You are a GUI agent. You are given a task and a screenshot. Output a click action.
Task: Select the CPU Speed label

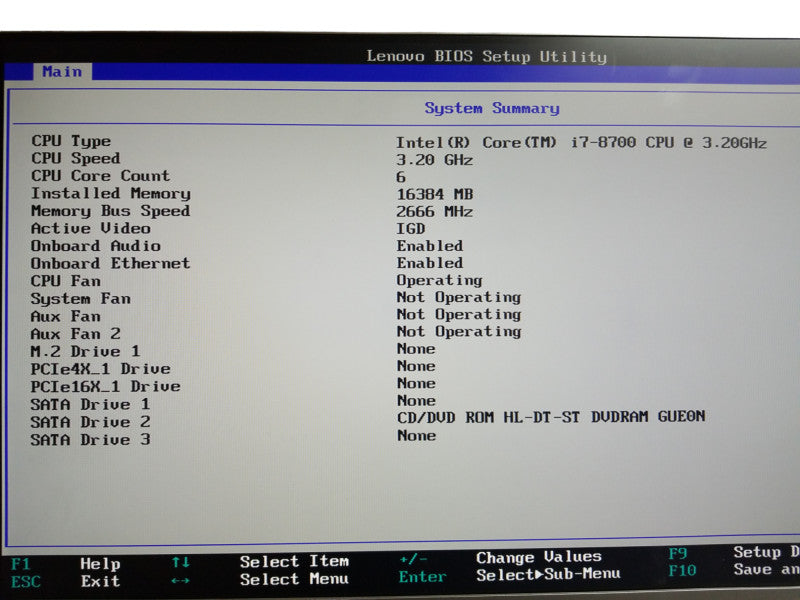76,159
